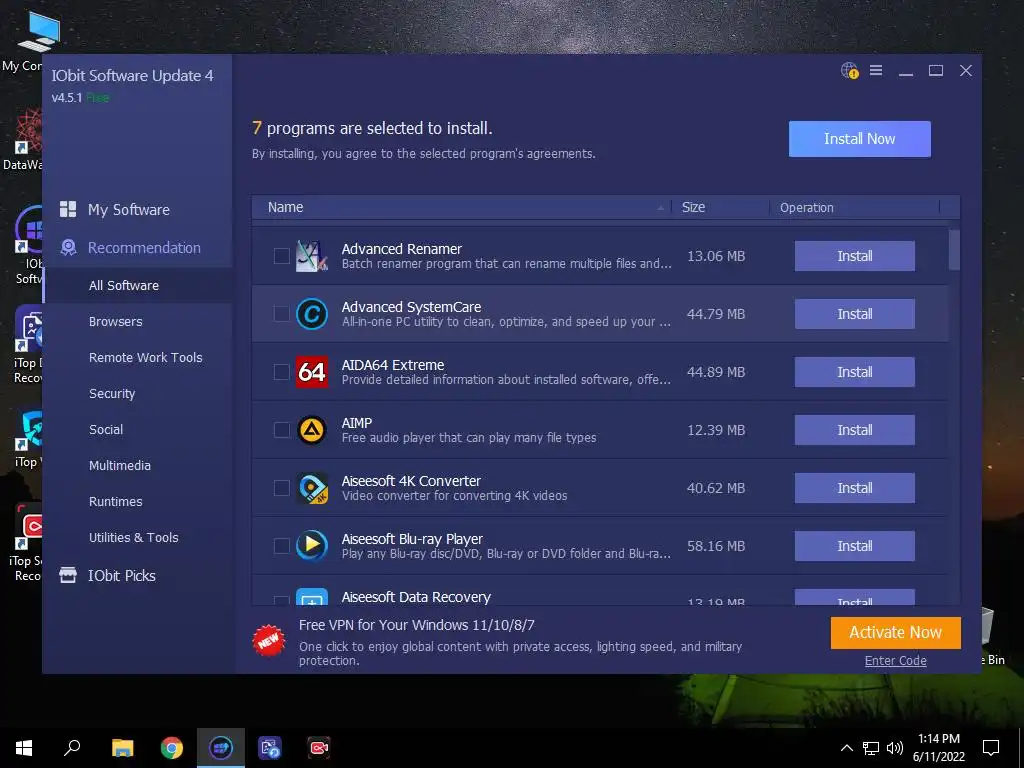Click the Advanced SystemCare app icon
Image resolution: width=1024 pixels, height=768 pixels.
click(x=312, y=314)
